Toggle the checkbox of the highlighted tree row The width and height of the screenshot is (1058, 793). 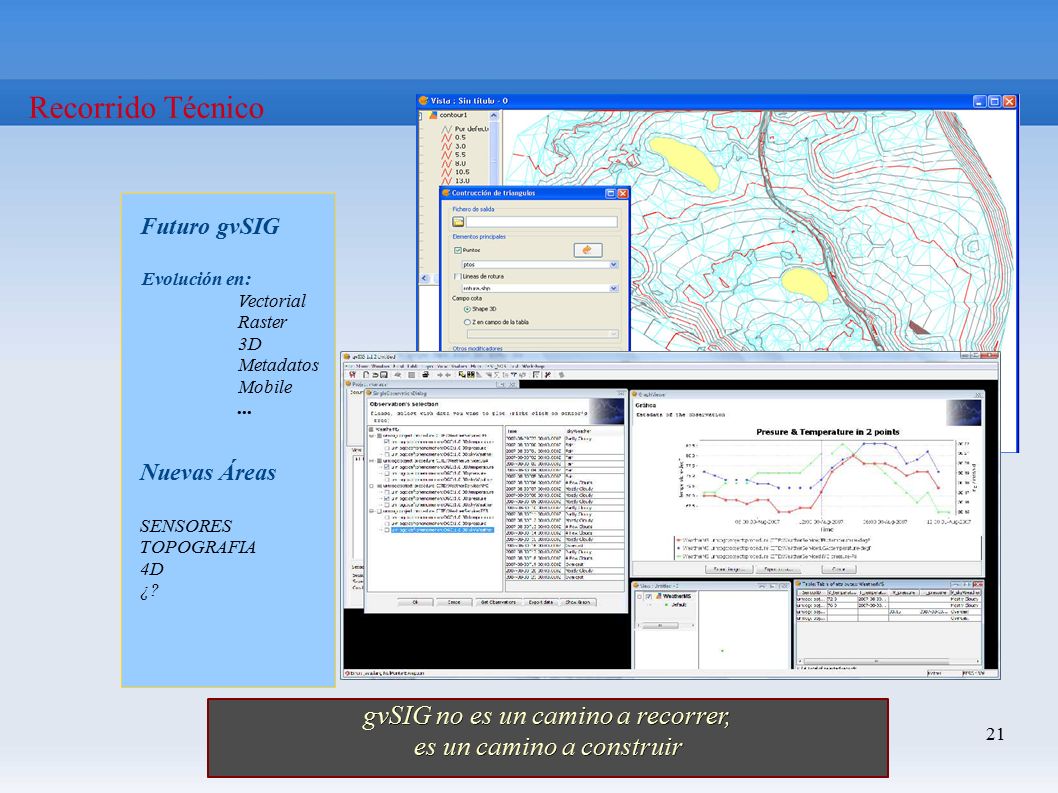coord(387,530)
